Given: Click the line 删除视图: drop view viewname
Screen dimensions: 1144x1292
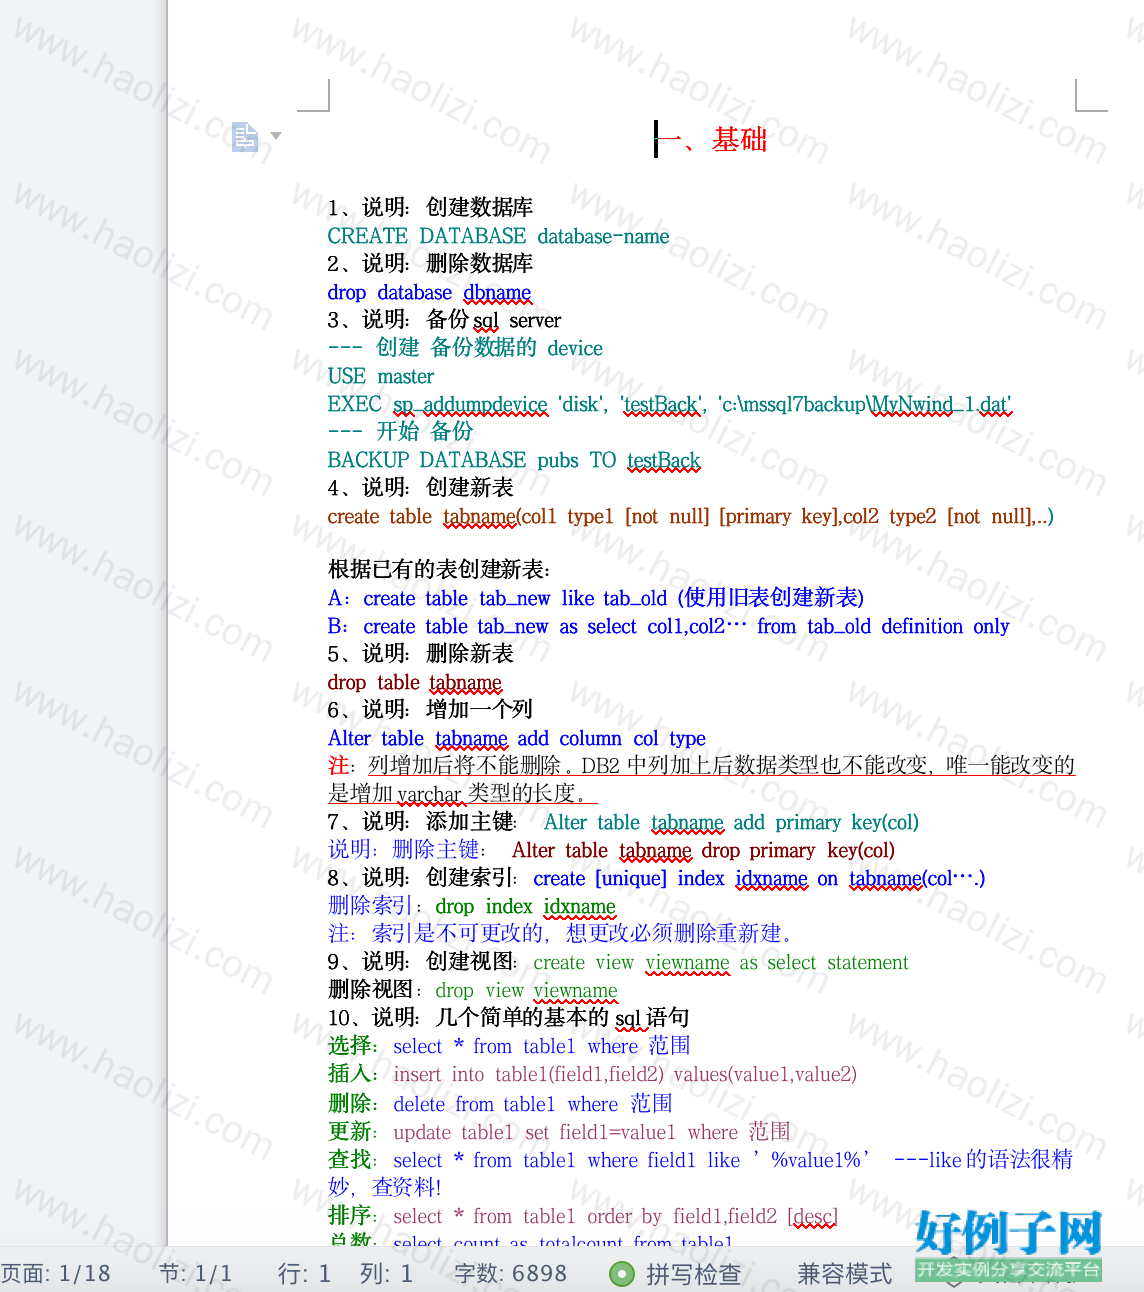Looking at the screenshot, I should click(x=472, y=990).
